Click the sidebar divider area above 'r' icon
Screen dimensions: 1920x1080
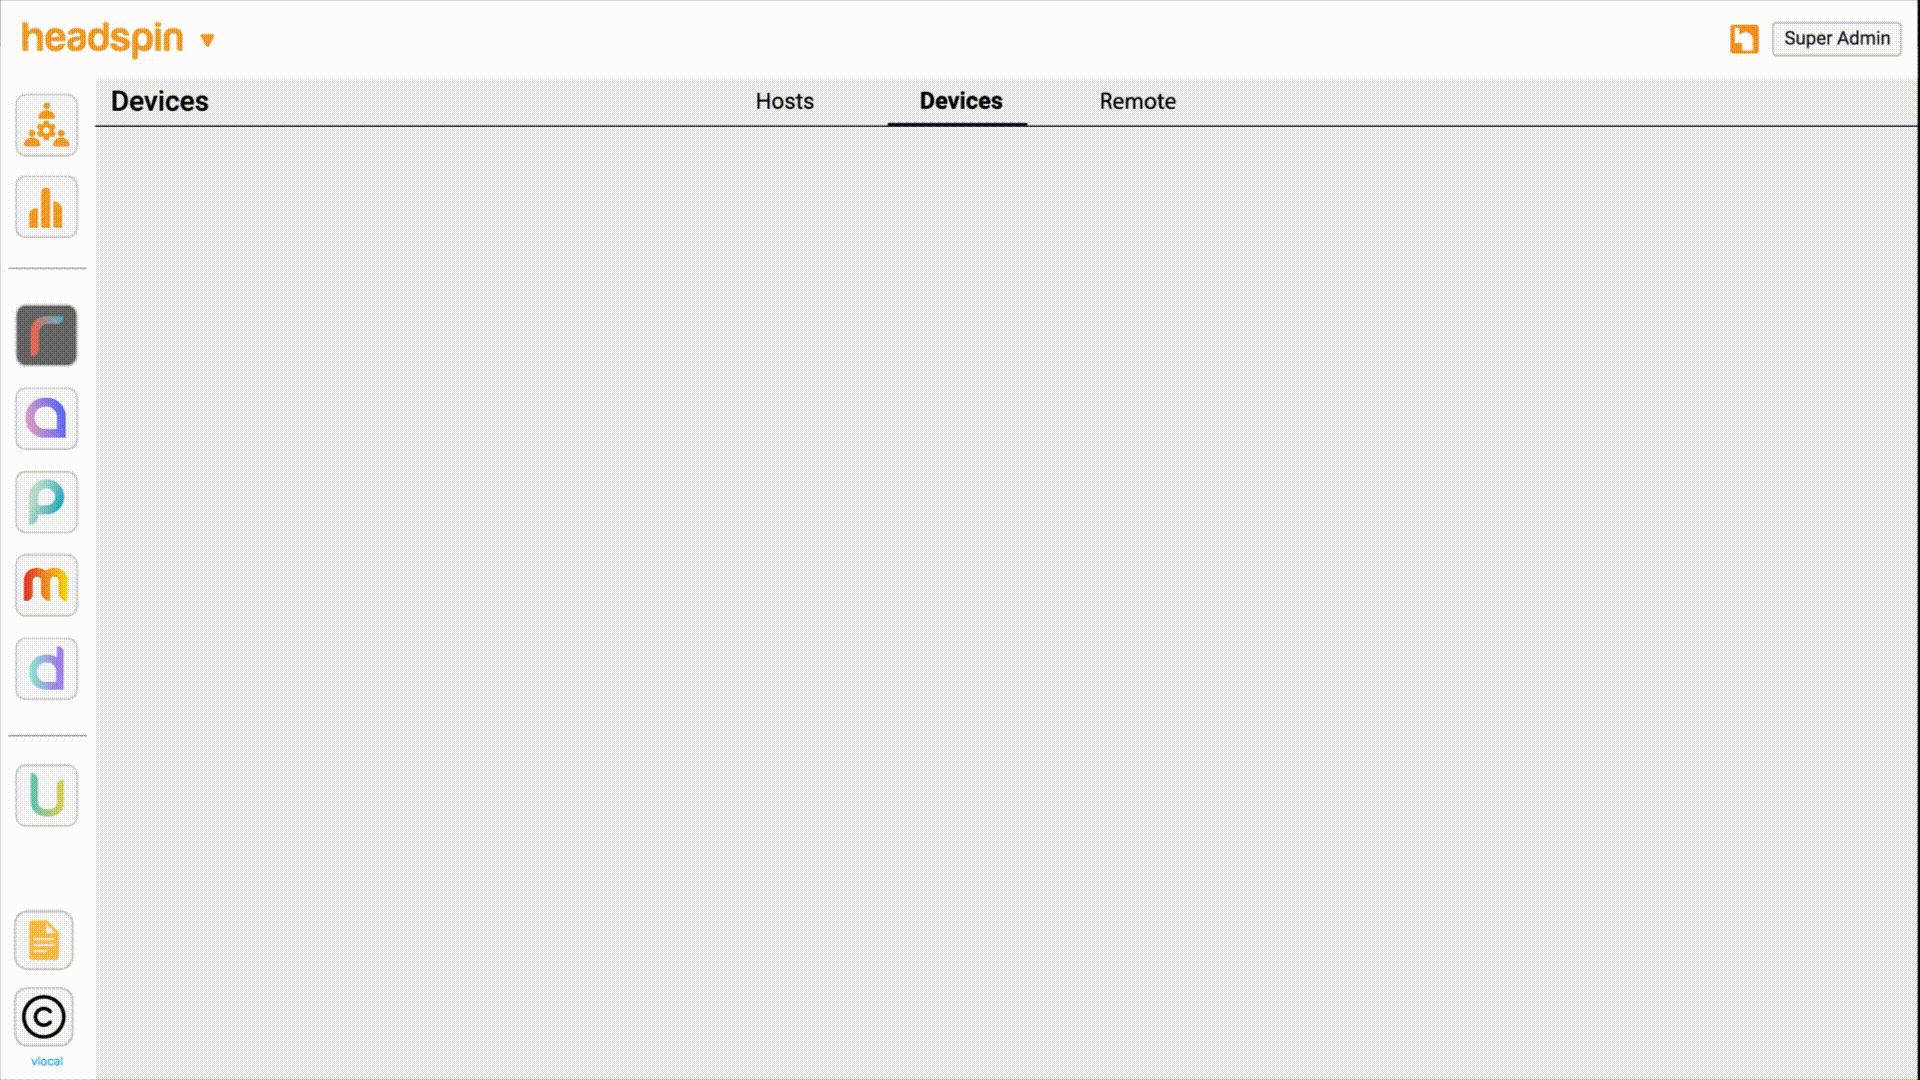(46, 270)
